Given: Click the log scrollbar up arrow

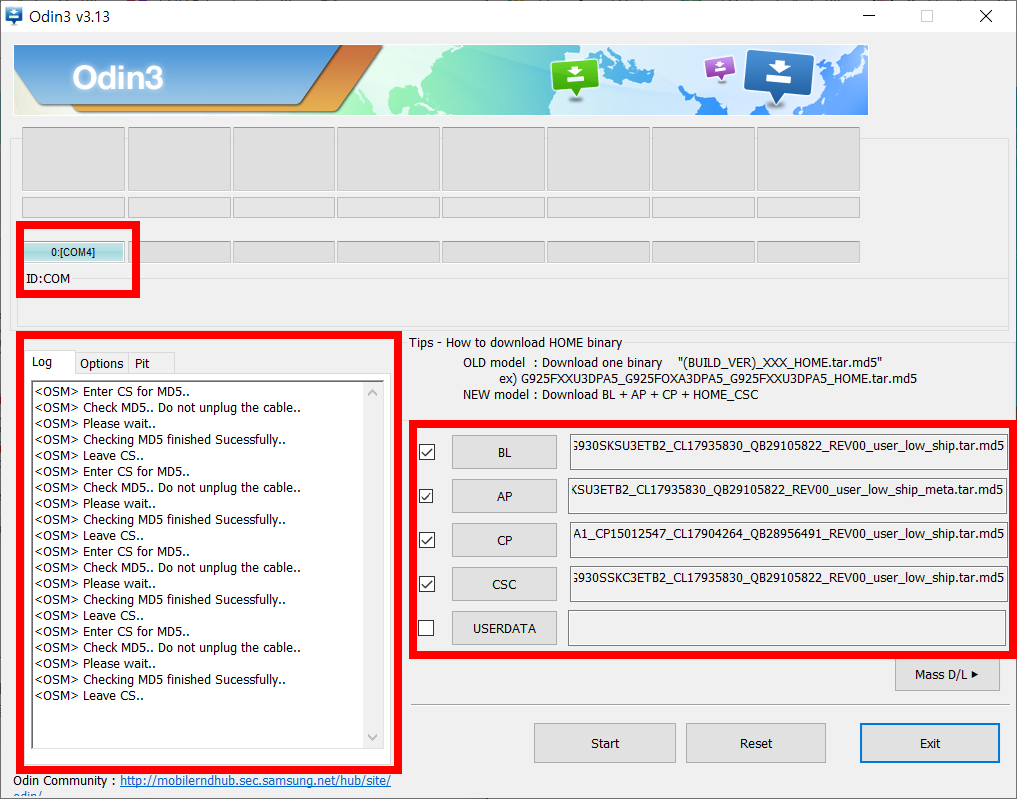Looking at the screenshot, I should (372, 393).
